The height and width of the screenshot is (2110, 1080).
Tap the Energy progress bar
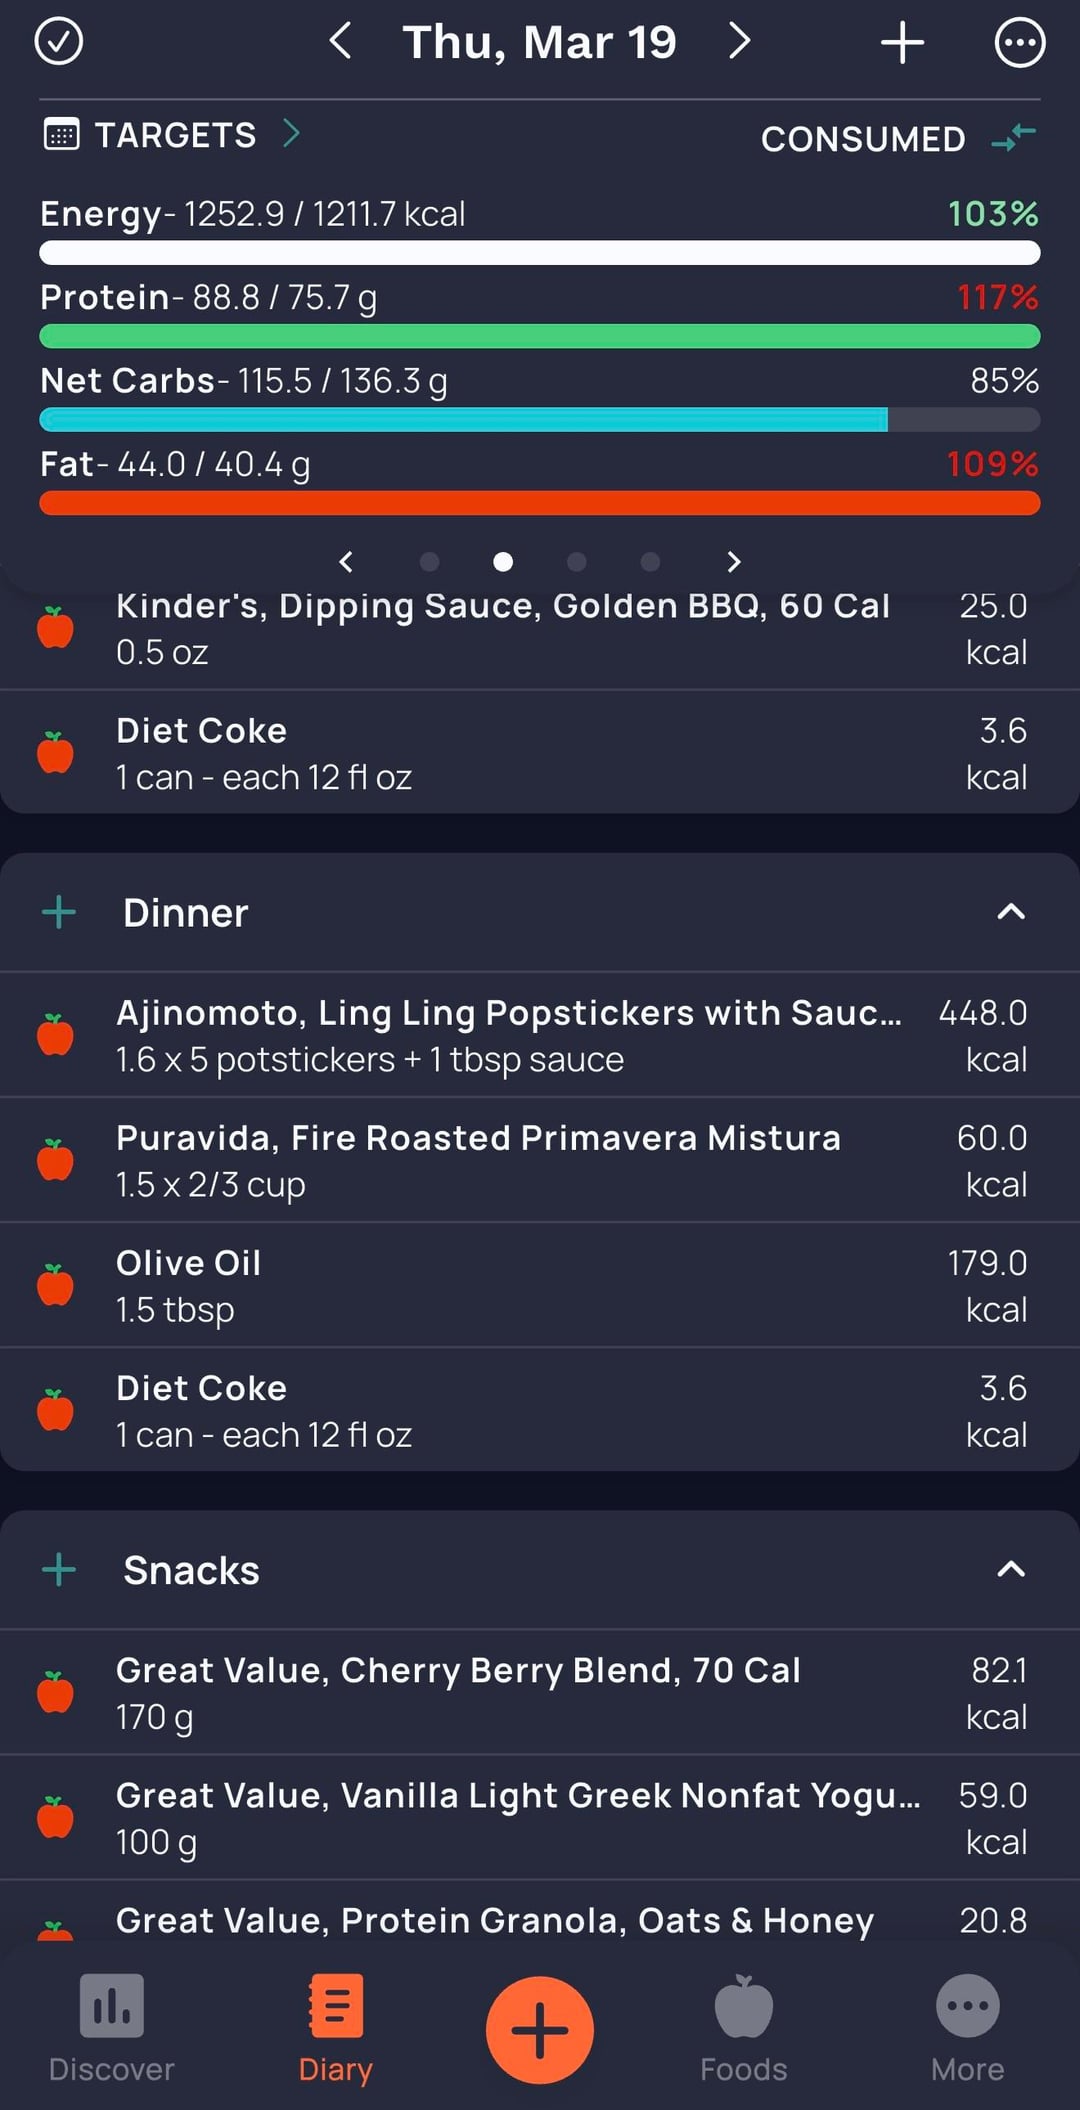540,252
